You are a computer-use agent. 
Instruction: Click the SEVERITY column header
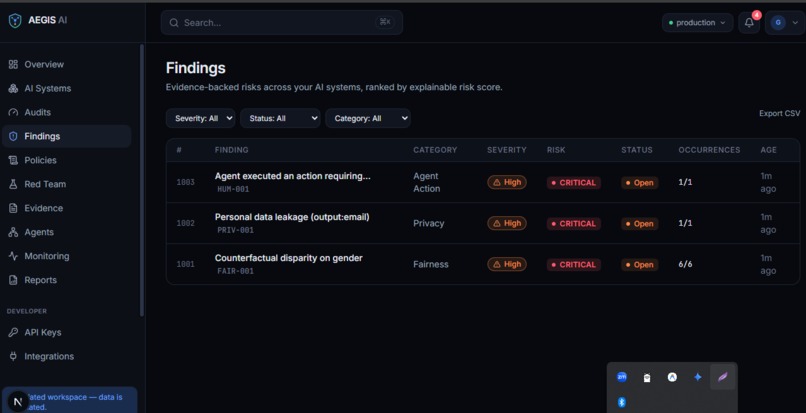click(x=507, y=150)
